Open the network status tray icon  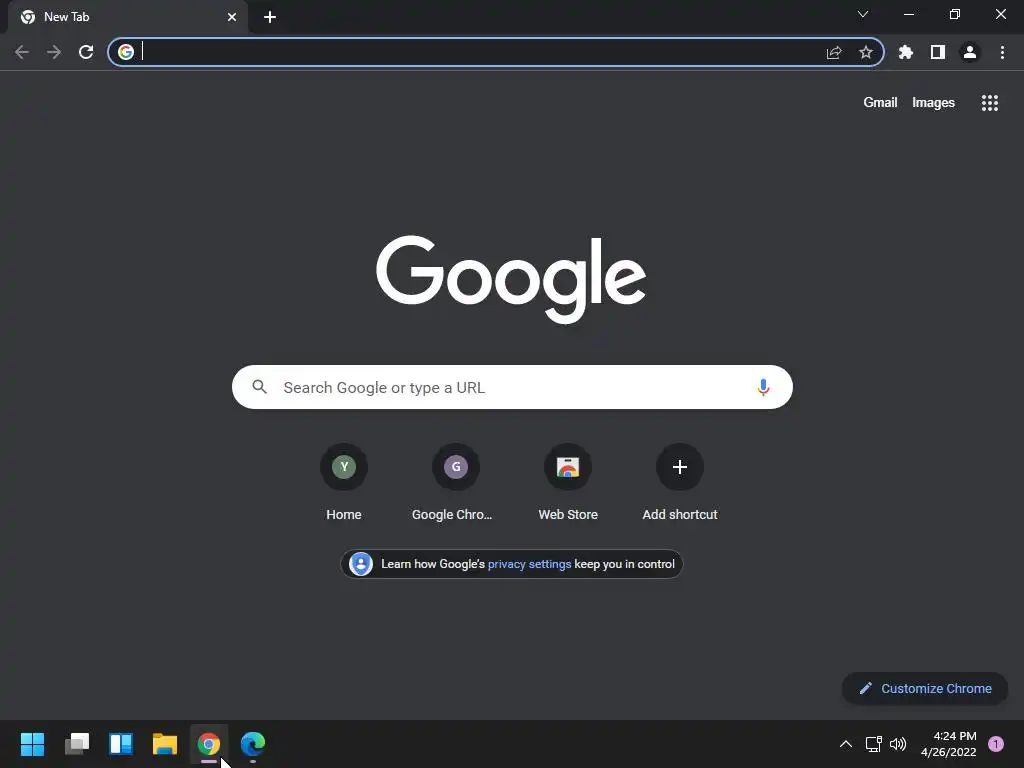[873, 744]
